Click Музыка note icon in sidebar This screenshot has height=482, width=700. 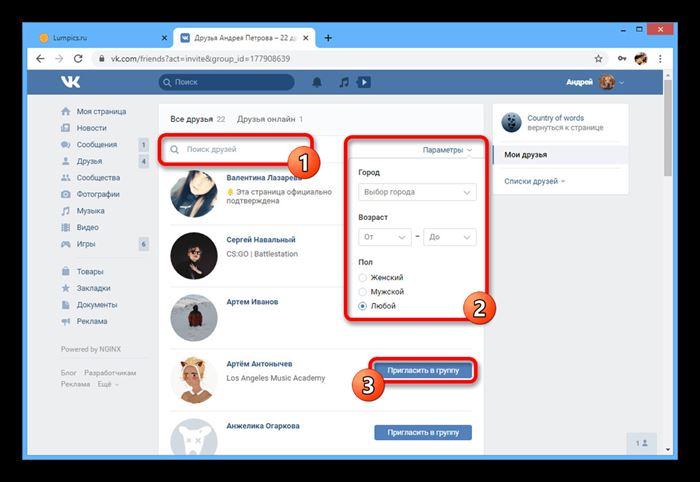pyautogui.click(x=66, y=211)
